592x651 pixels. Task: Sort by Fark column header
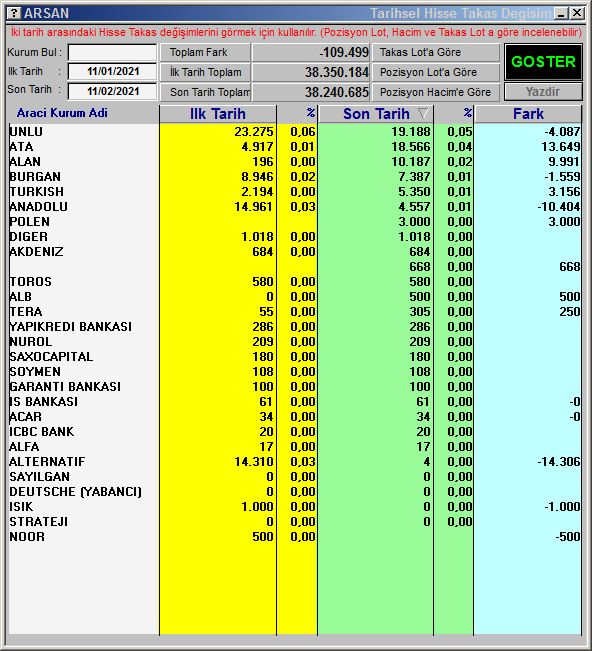click(528, 114)
